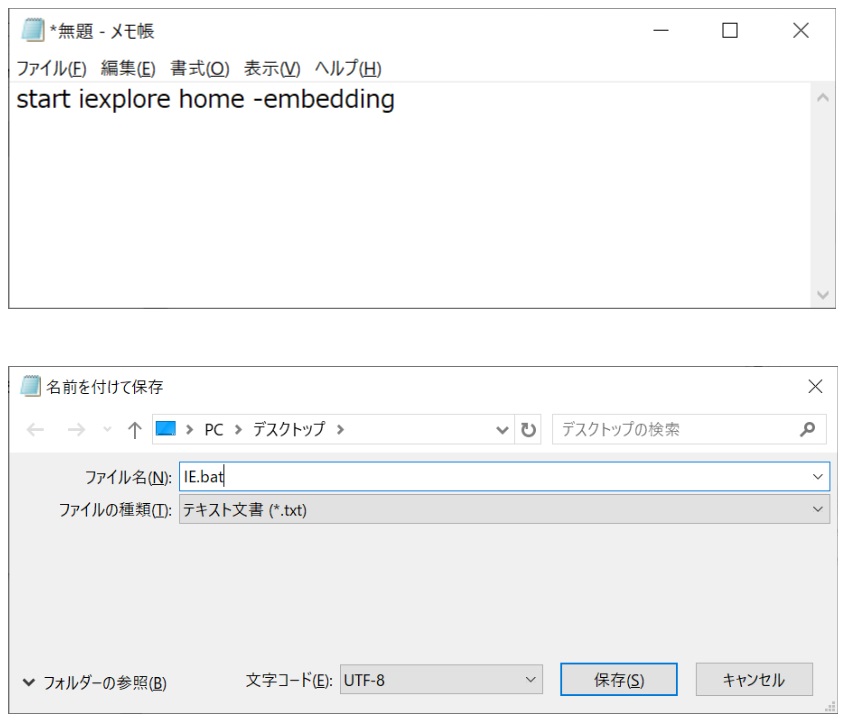Click the Notepad scrollbar up arrow
Viewport: 850px width, 721px height.
[x=822, y=98]
